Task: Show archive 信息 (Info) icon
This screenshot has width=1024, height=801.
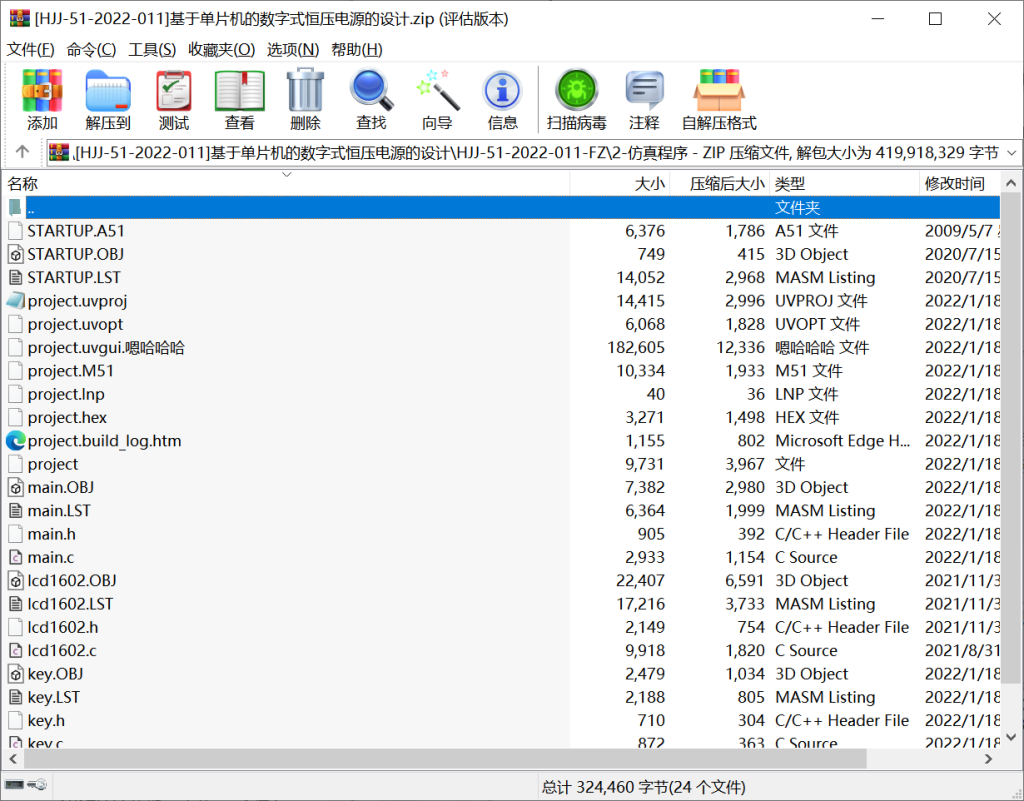Action: (x=502, y=100)
